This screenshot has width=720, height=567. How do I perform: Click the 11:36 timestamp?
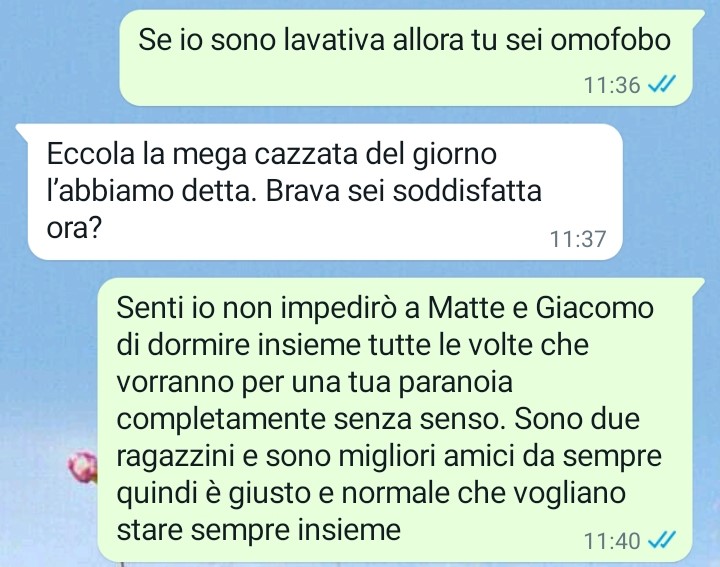pos(612,85)
